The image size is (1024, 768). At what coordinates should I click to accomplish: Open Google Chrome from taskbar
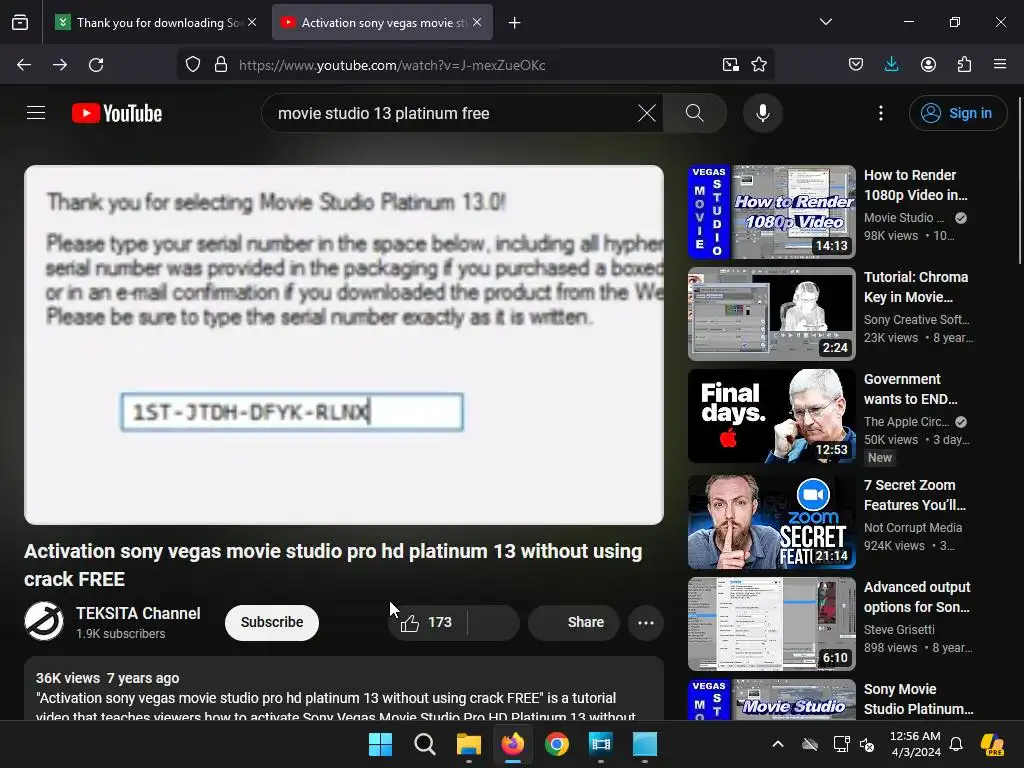(557, 744)
